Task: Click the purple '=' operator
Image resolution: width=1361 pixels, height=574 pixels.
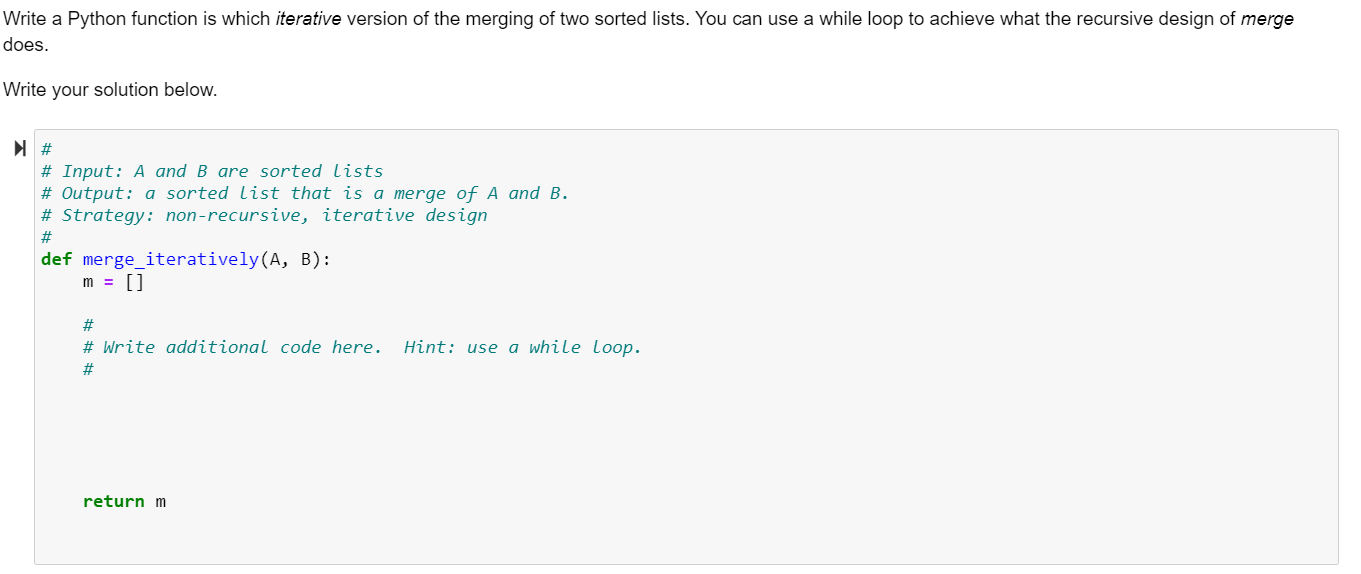Action: coord(108,282)
